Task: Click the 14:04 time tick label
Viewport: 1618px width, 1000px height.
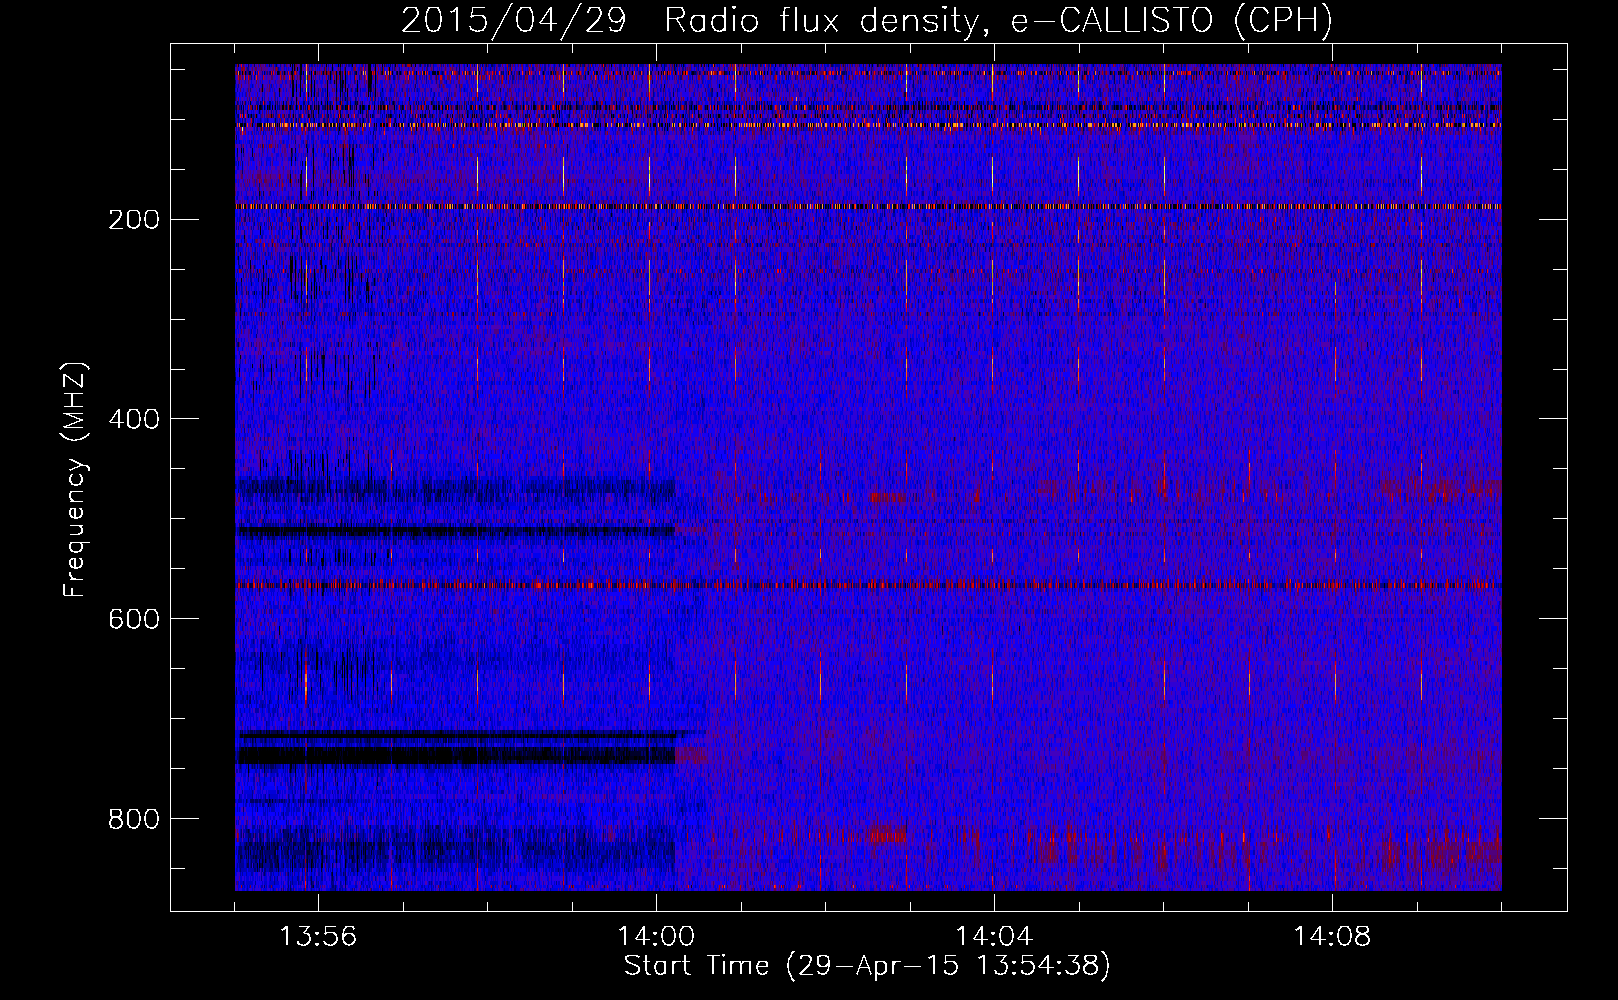Action: (x=994, y=937)
